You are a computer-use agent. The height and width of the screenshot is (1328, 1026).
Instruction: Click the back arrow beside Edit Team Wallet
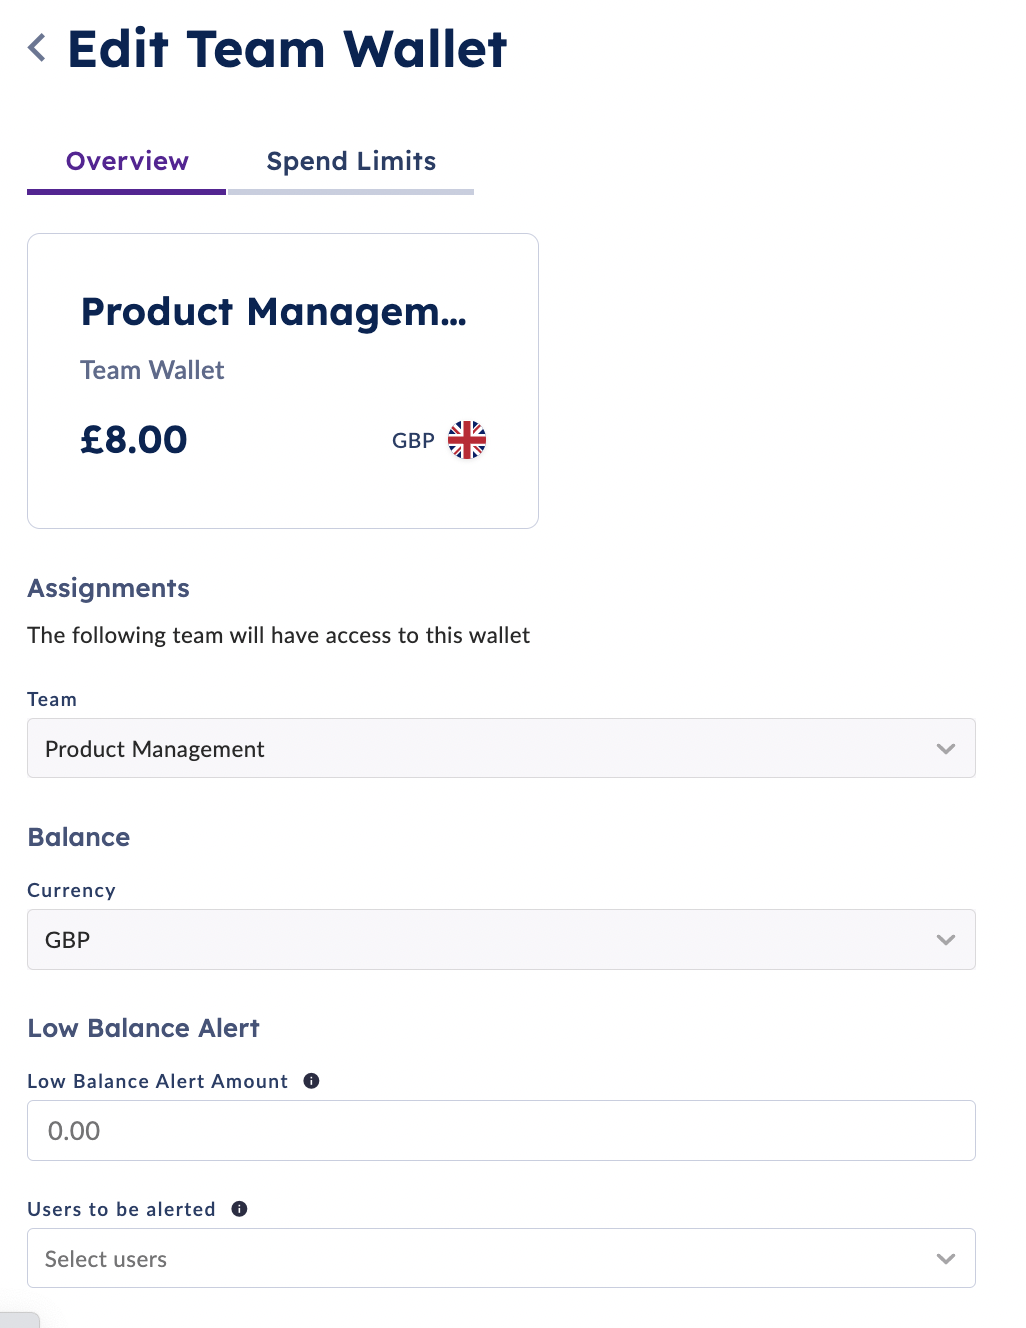pos(36,47)
